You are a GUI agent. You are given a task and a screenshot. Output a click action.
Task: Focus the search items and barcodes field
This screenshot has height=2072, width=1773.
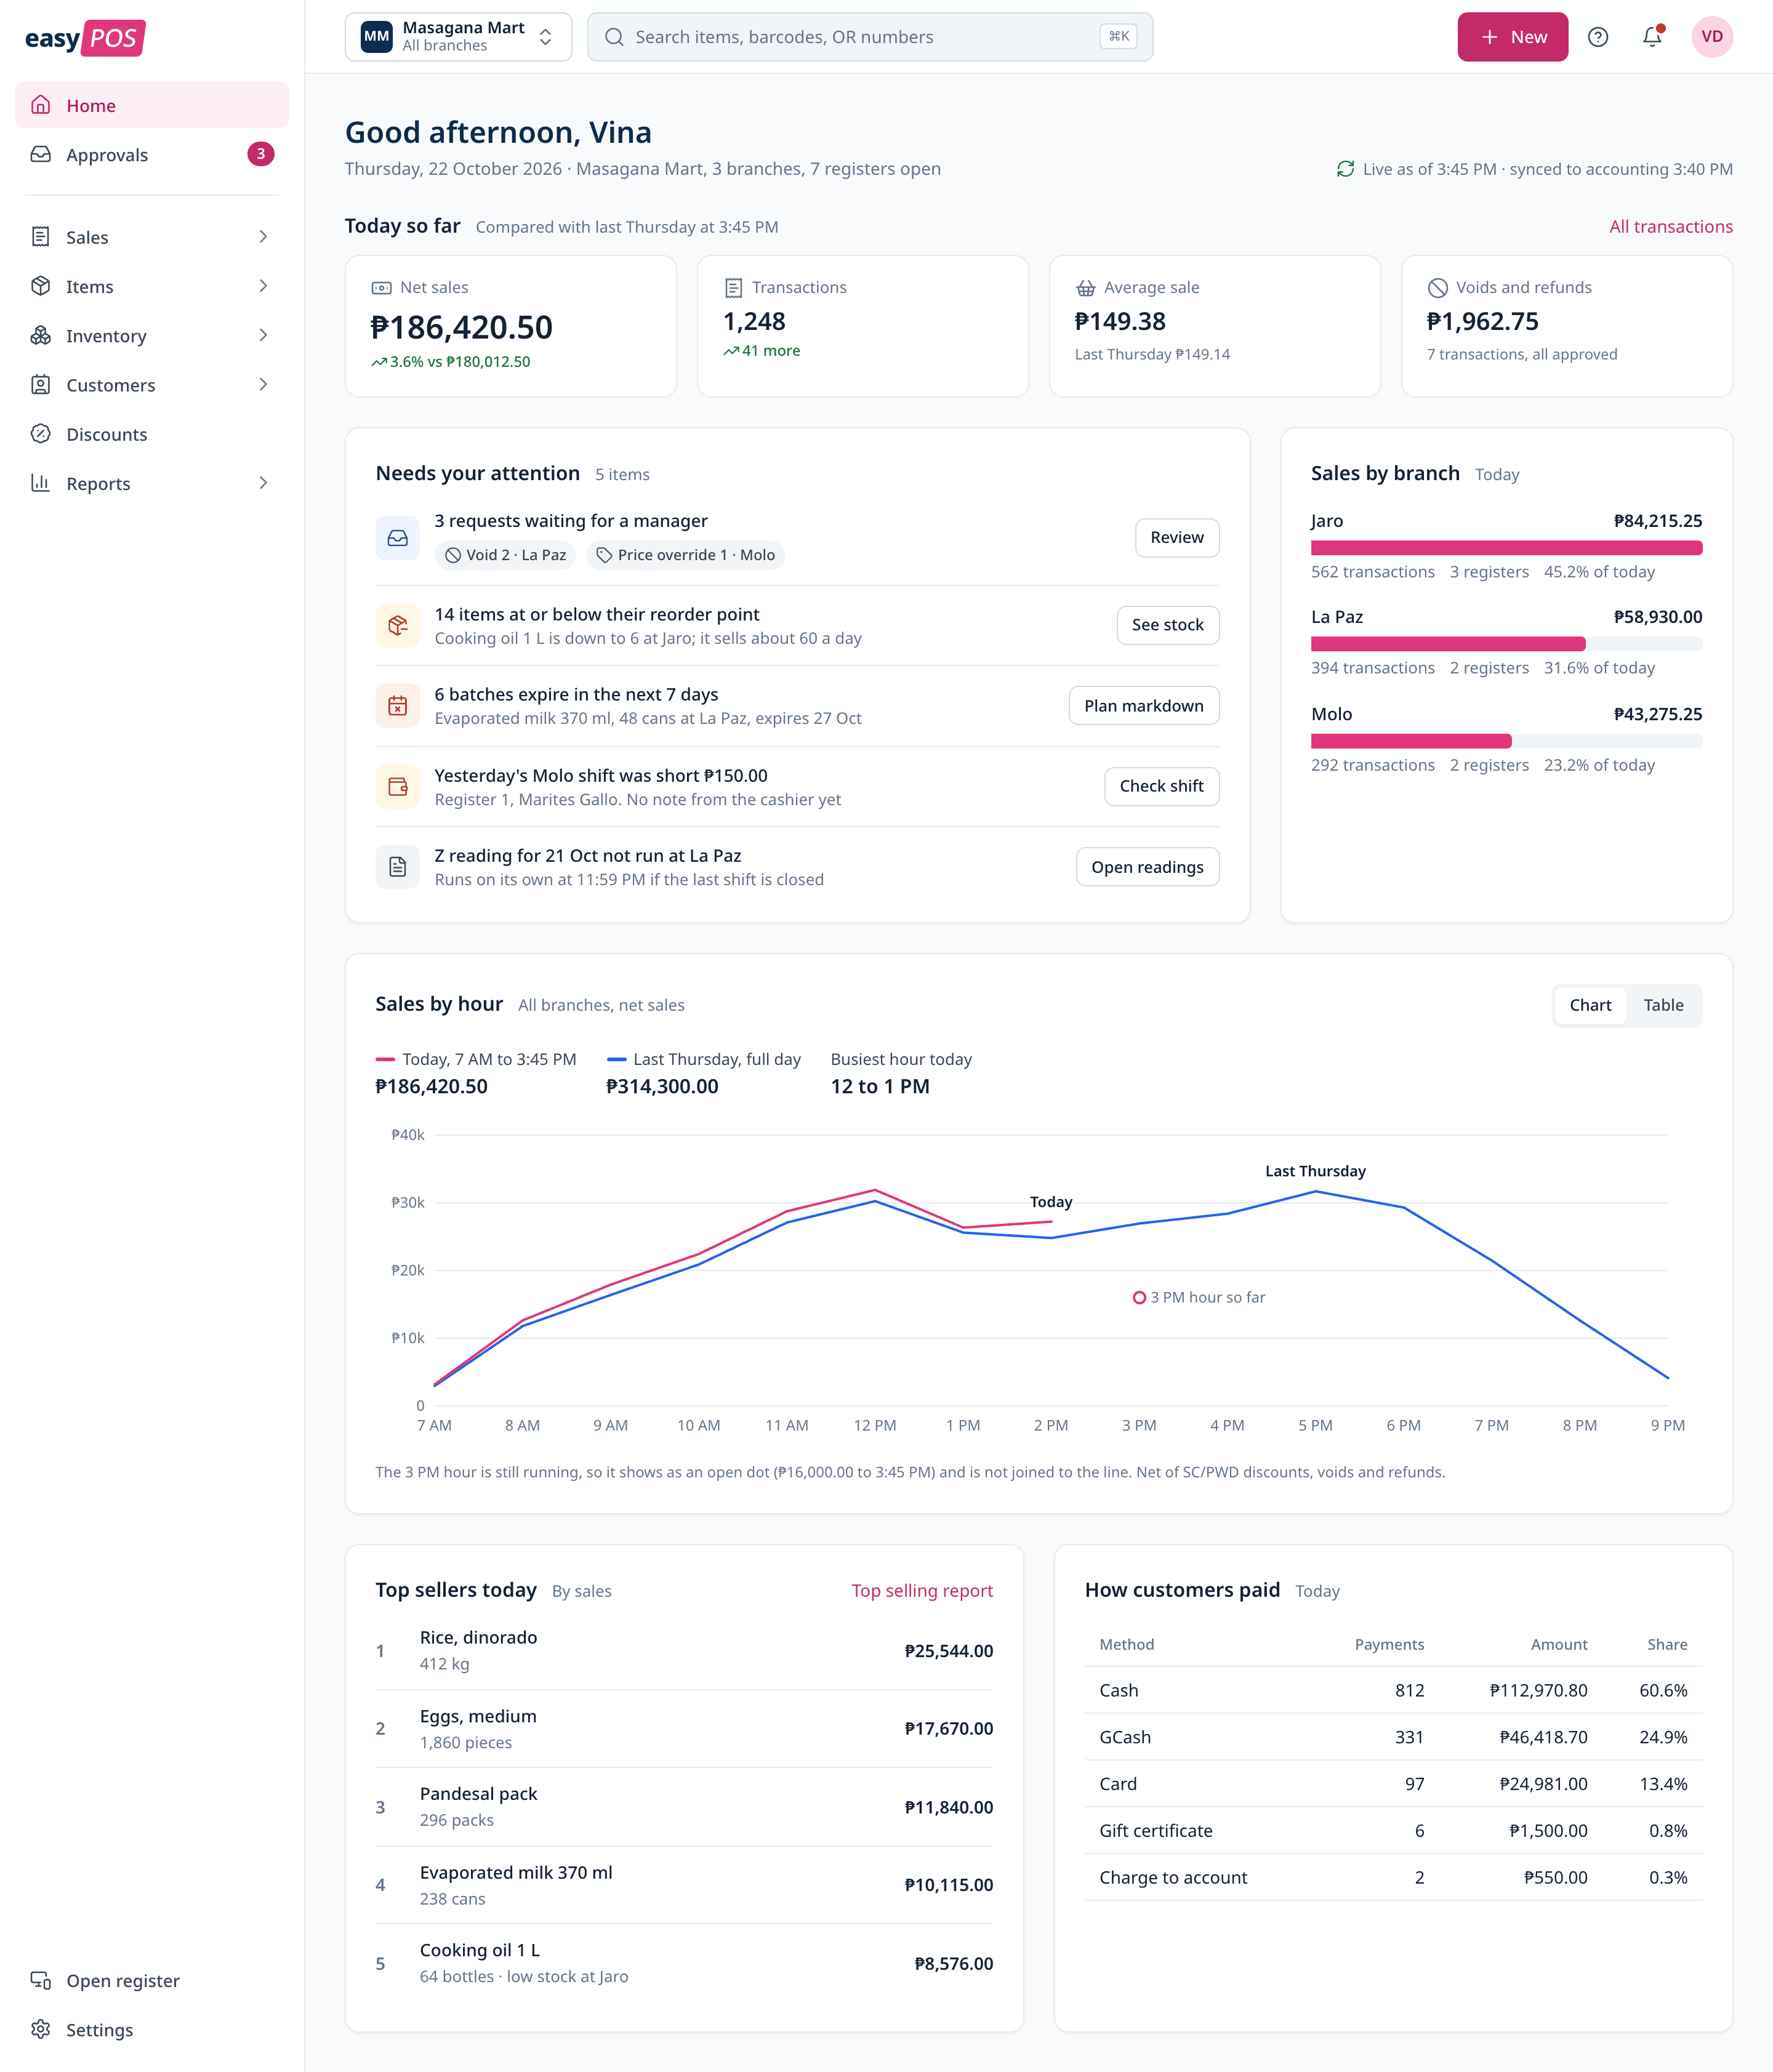pyautogui.click(x=869, y=37)
